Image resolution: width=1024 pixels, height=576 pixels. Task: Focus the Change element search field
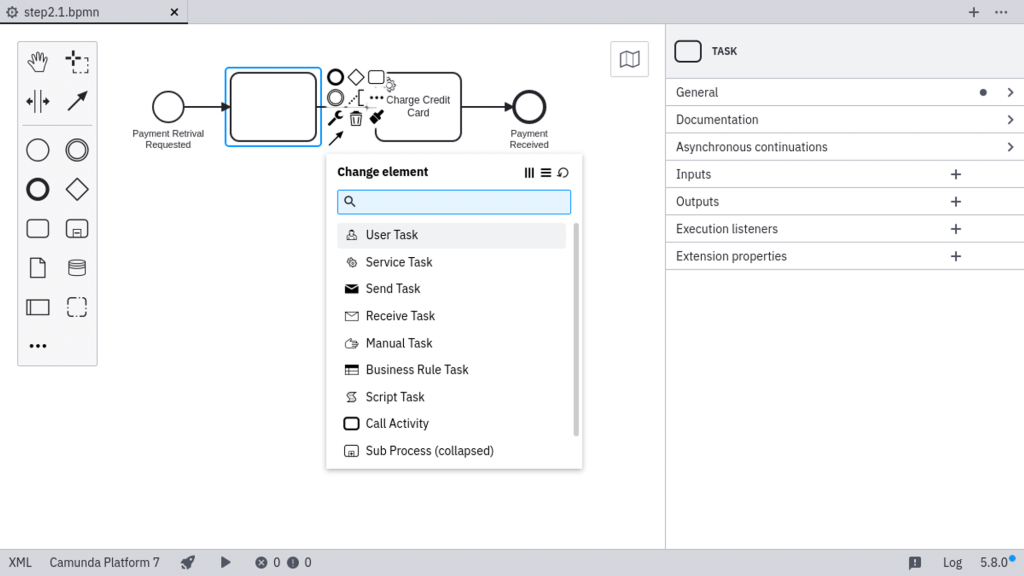point(454,202)
